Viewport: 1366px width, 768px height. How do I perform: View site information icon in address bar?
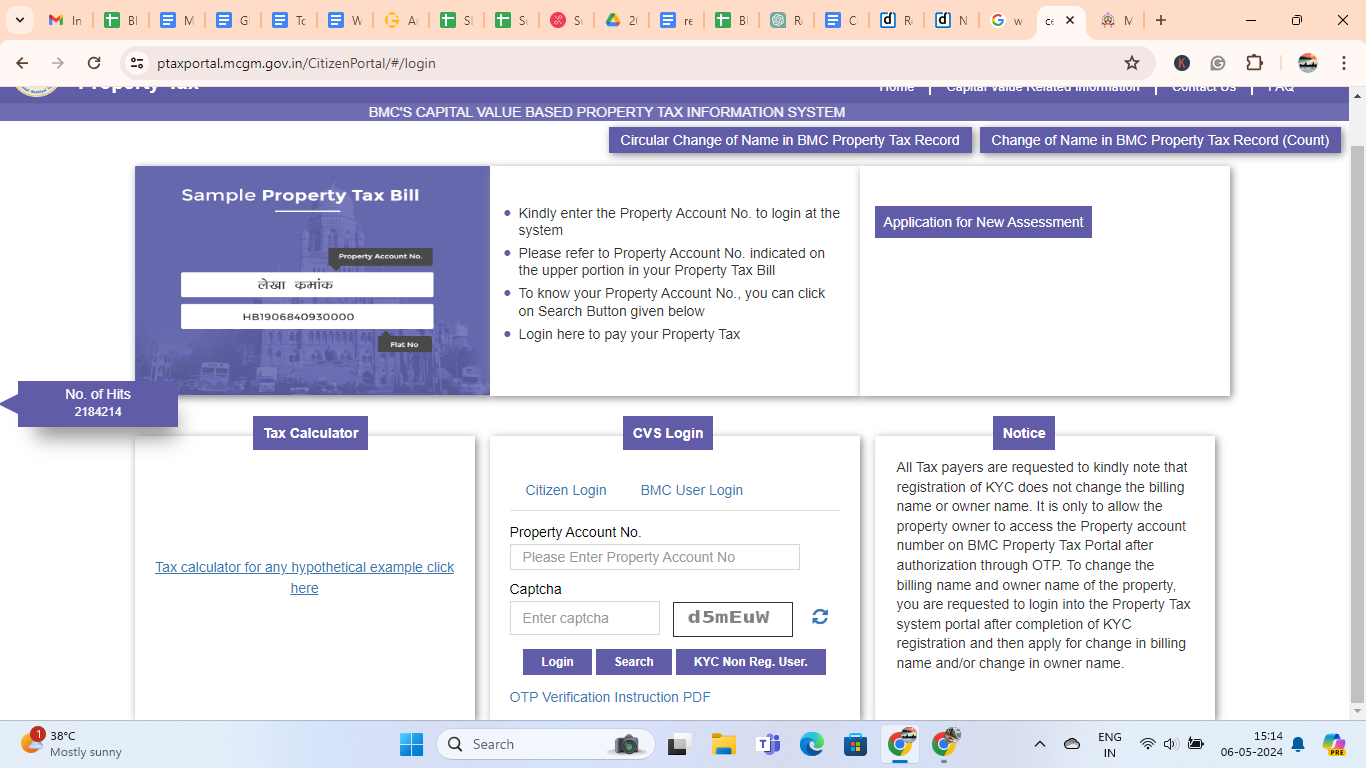138,63
